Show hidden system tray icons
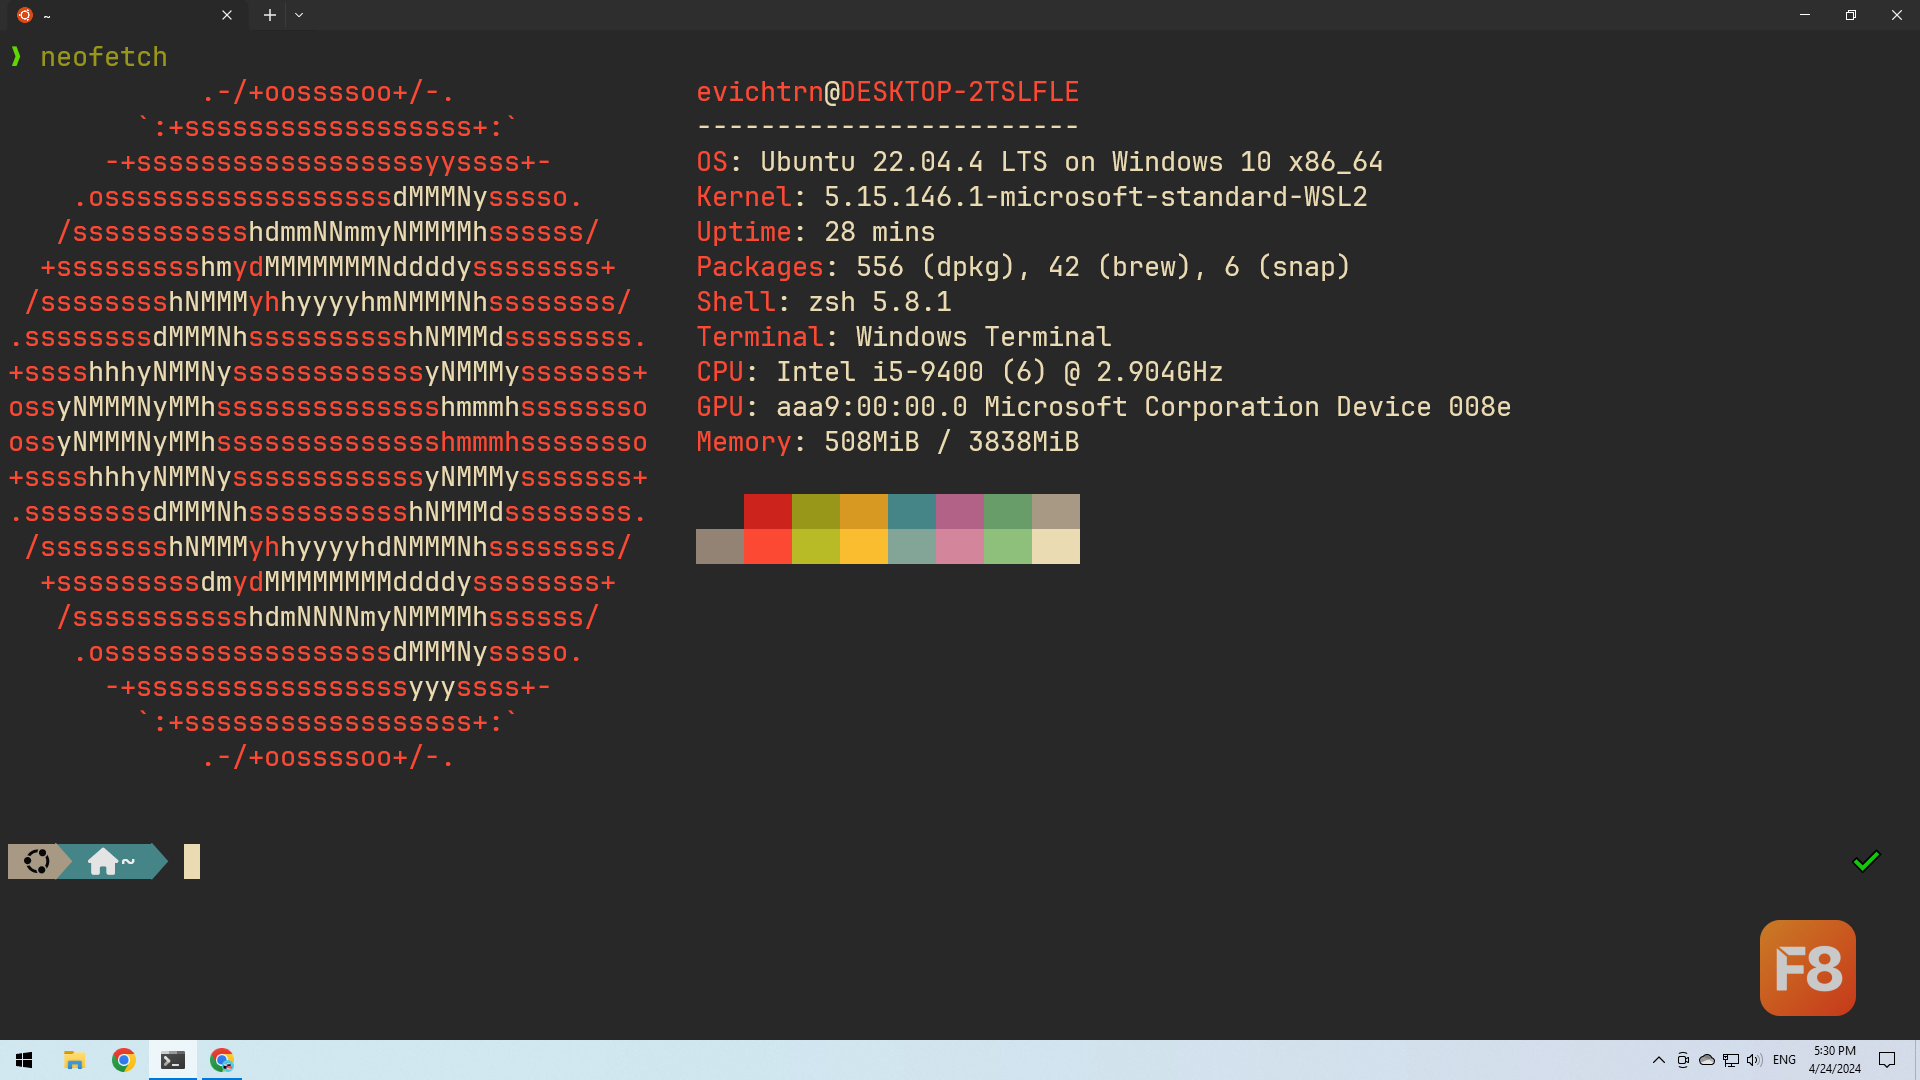This screenshot has width=1920, height=1080. [1659, 1060]
